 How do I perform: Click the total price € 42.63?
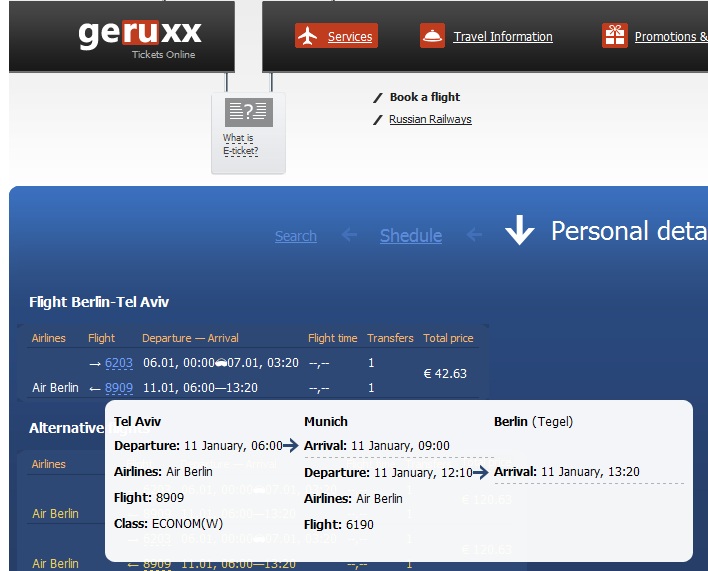click(x=445, y=374)
